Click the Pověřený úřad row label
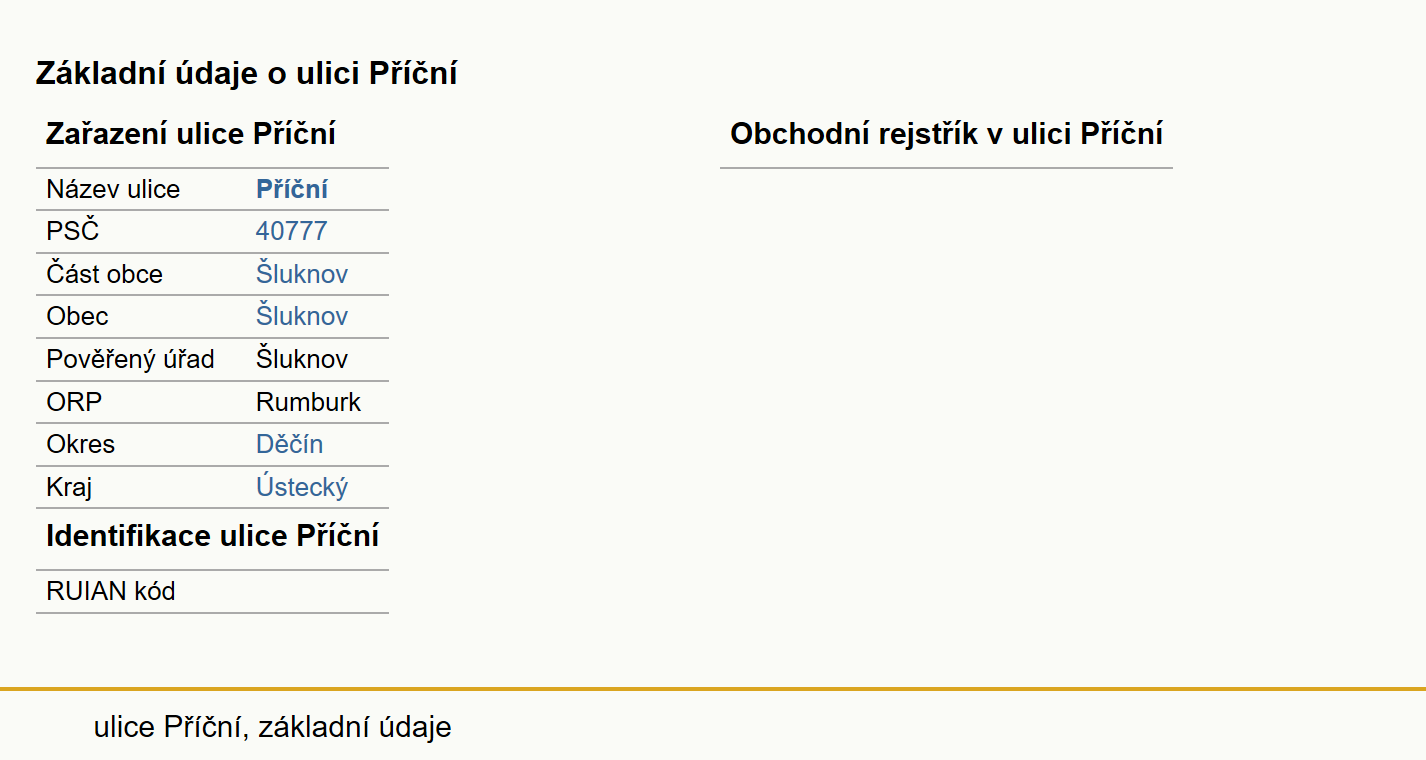Image resolution: width=1426 pixels, height=760 pixels. coord(130,359)
